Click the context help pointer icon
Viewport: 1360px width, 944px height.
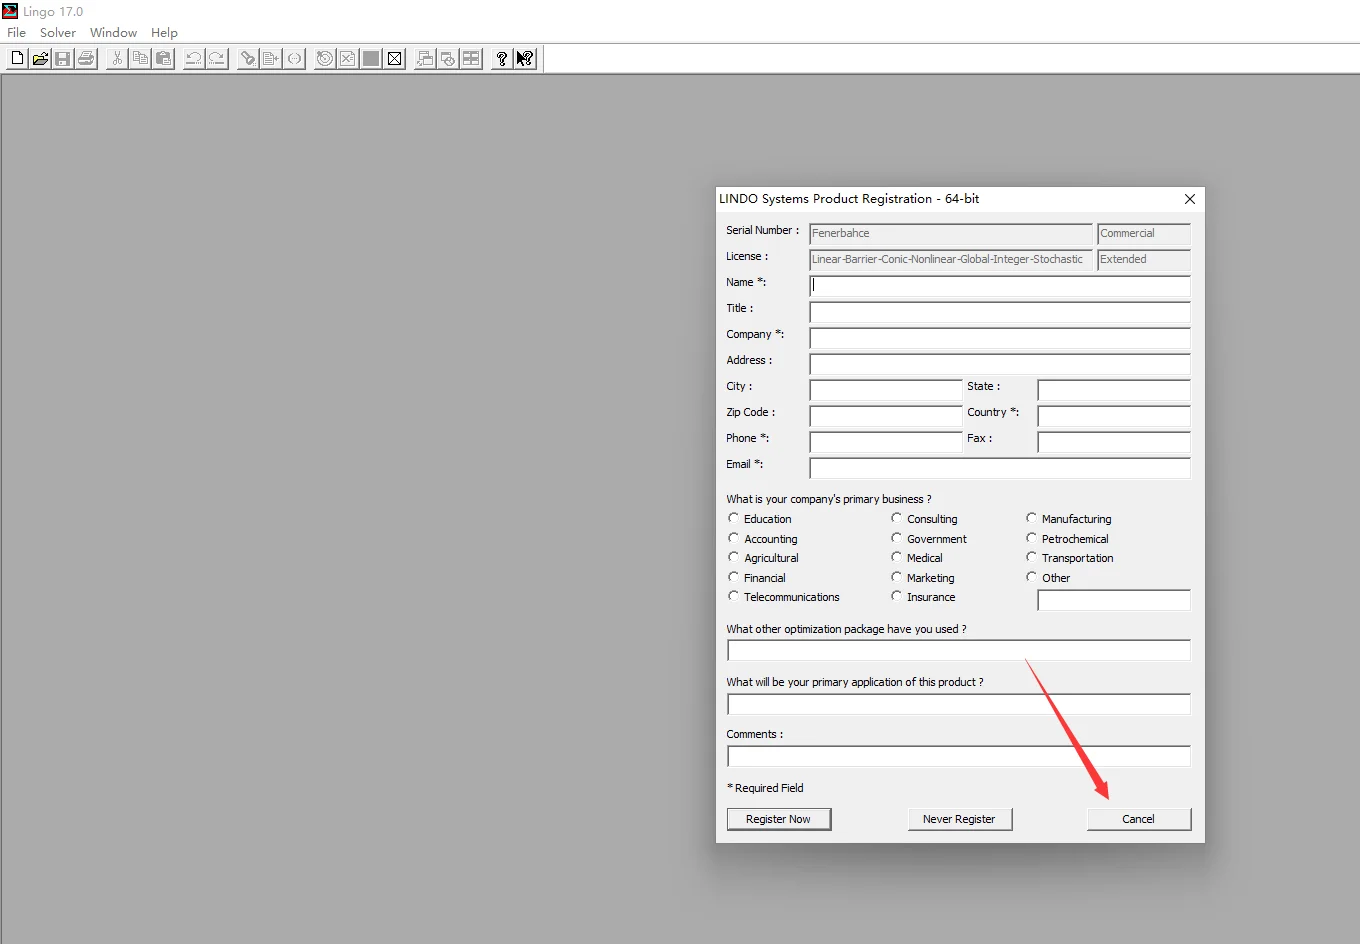click(525, 59)
